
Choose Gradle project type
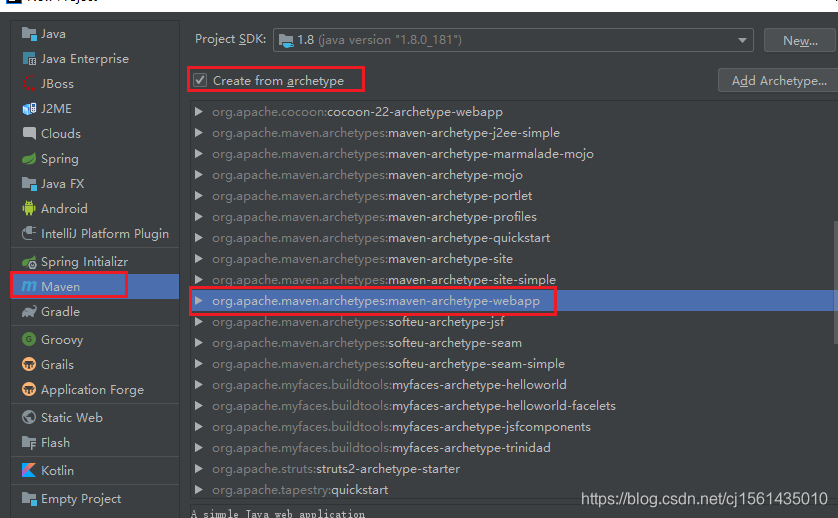(95, 312)
